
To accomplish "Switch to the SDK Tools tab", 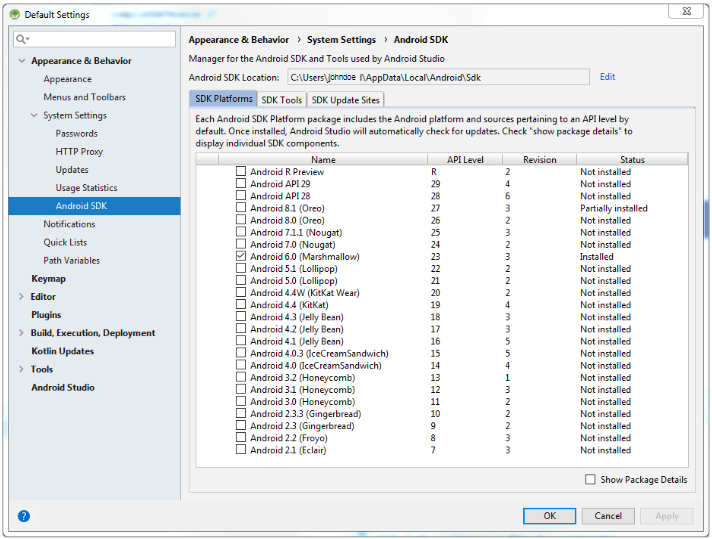I will 282,100.
